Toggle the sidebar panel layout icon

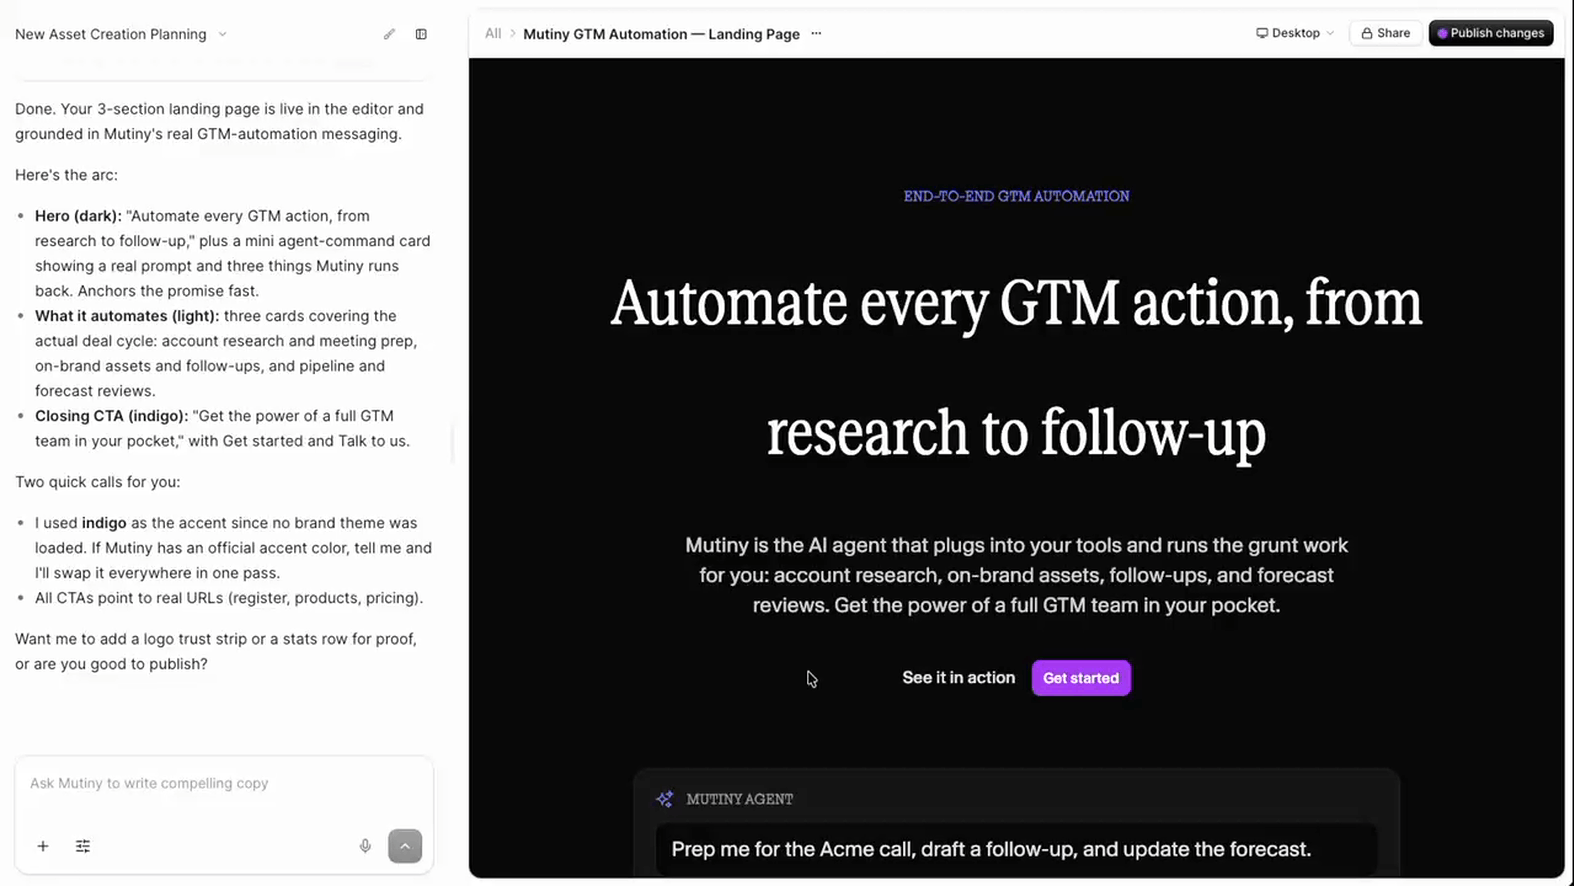point(421,34)
